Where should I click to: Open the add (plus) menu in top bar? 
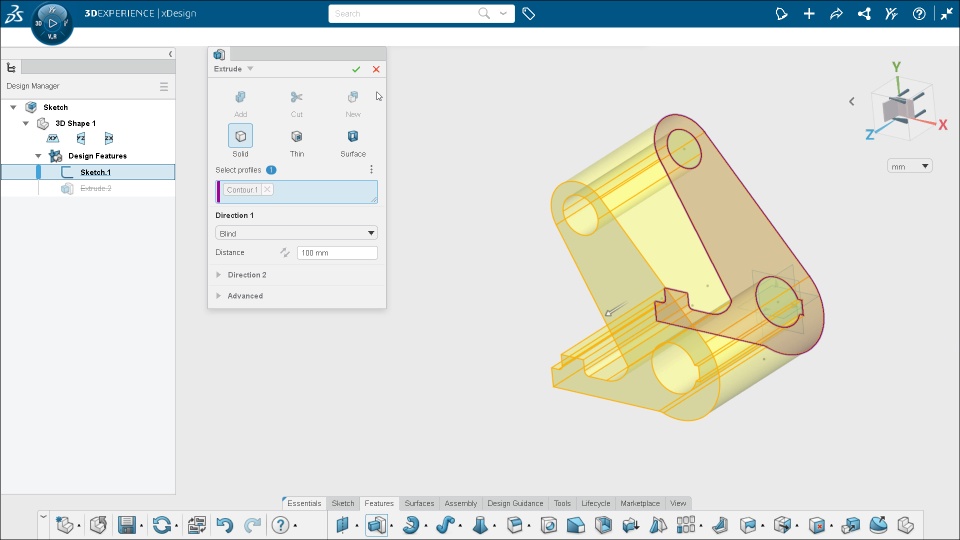(809, 13)
